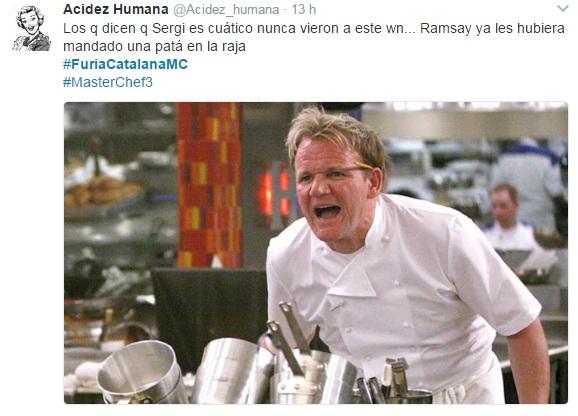Image resolution: width=578 pixels, height=416 pixels.
Task: Select the text line 'mandado una patá en la raja'
Action: coord(154,46)
